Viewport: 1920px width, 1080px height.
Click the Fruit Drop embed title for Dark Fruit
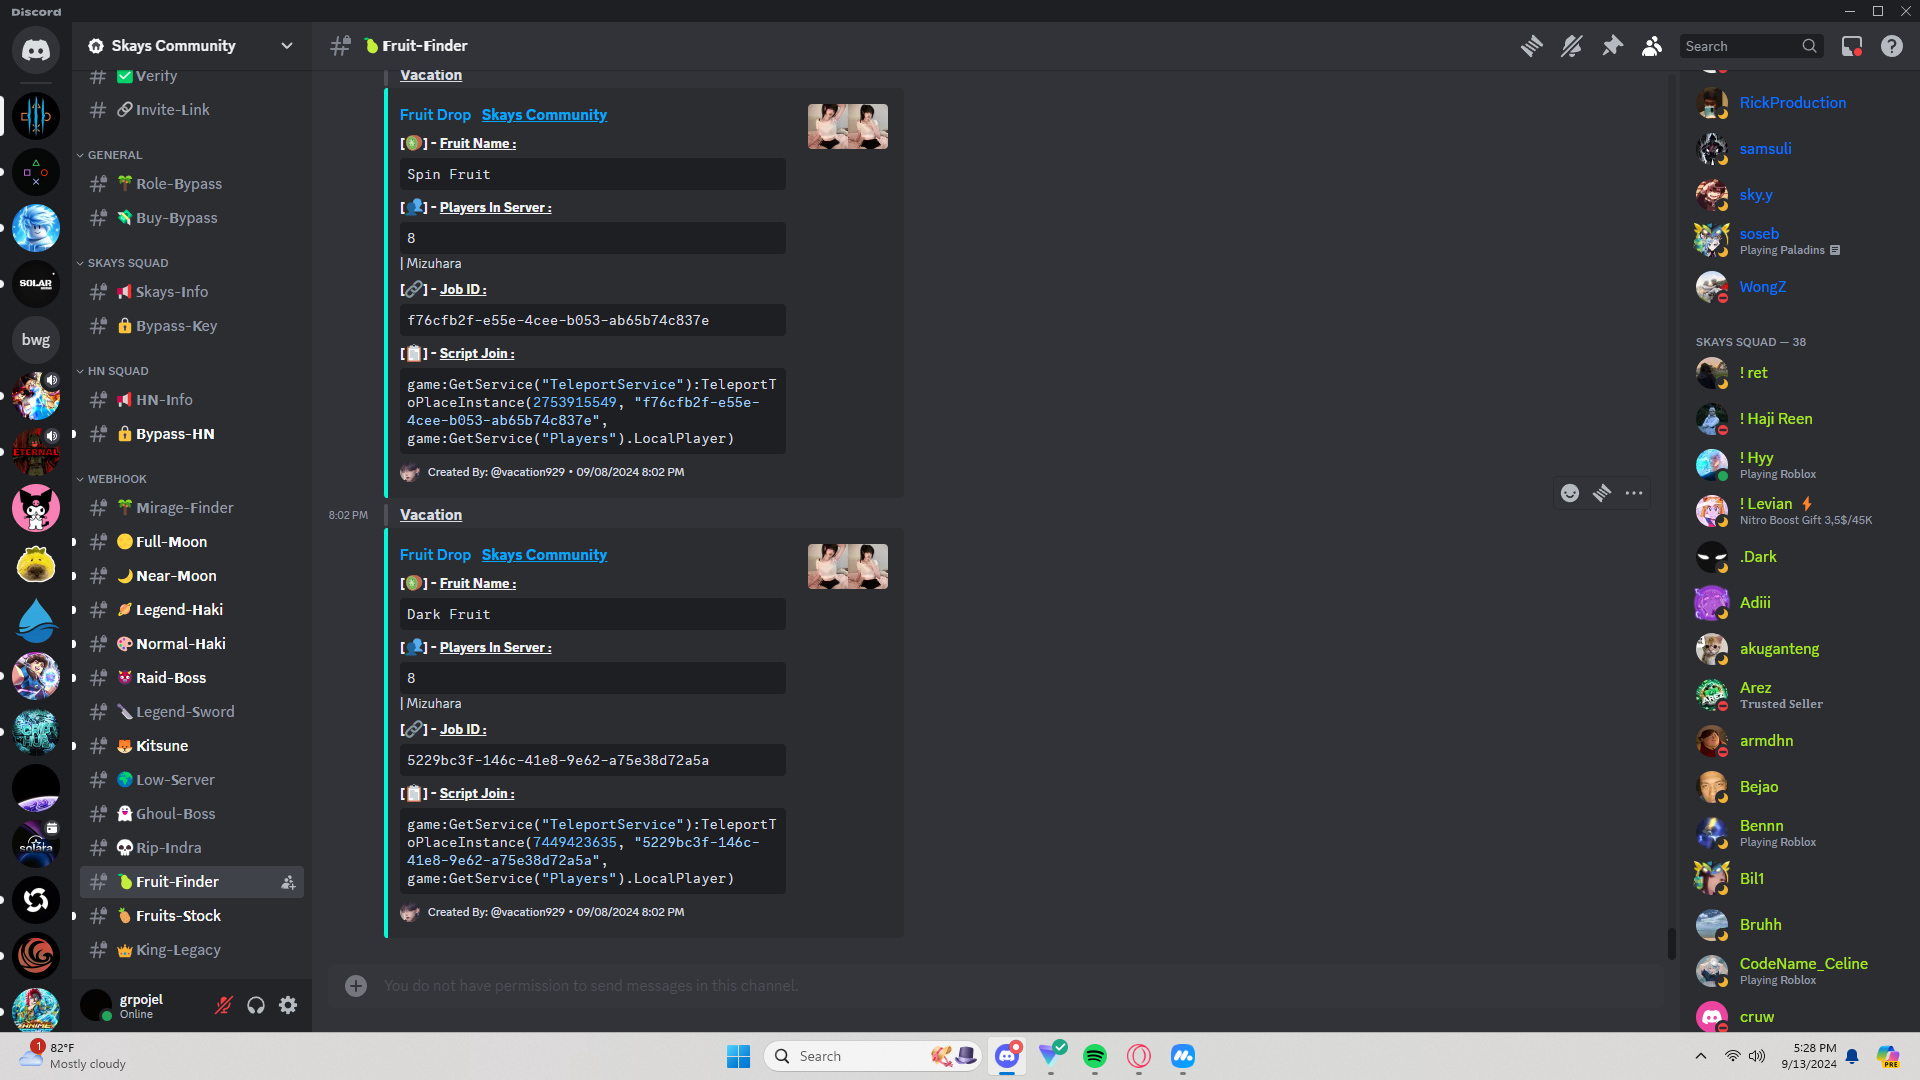tap(435, 555)
